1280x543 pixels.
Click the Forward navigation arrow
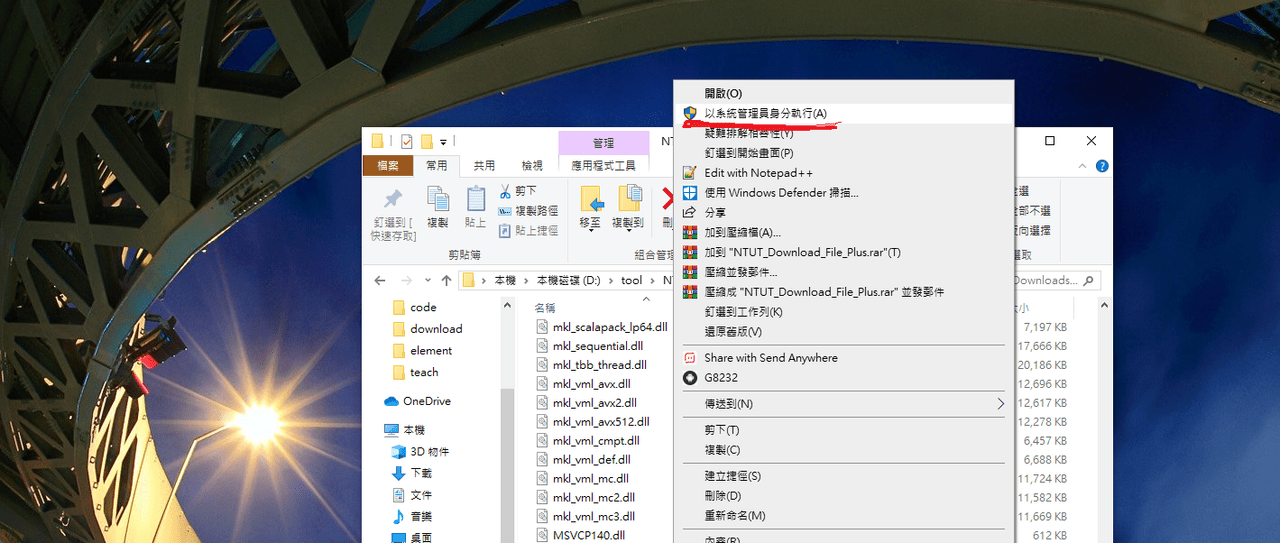[406, 281]
